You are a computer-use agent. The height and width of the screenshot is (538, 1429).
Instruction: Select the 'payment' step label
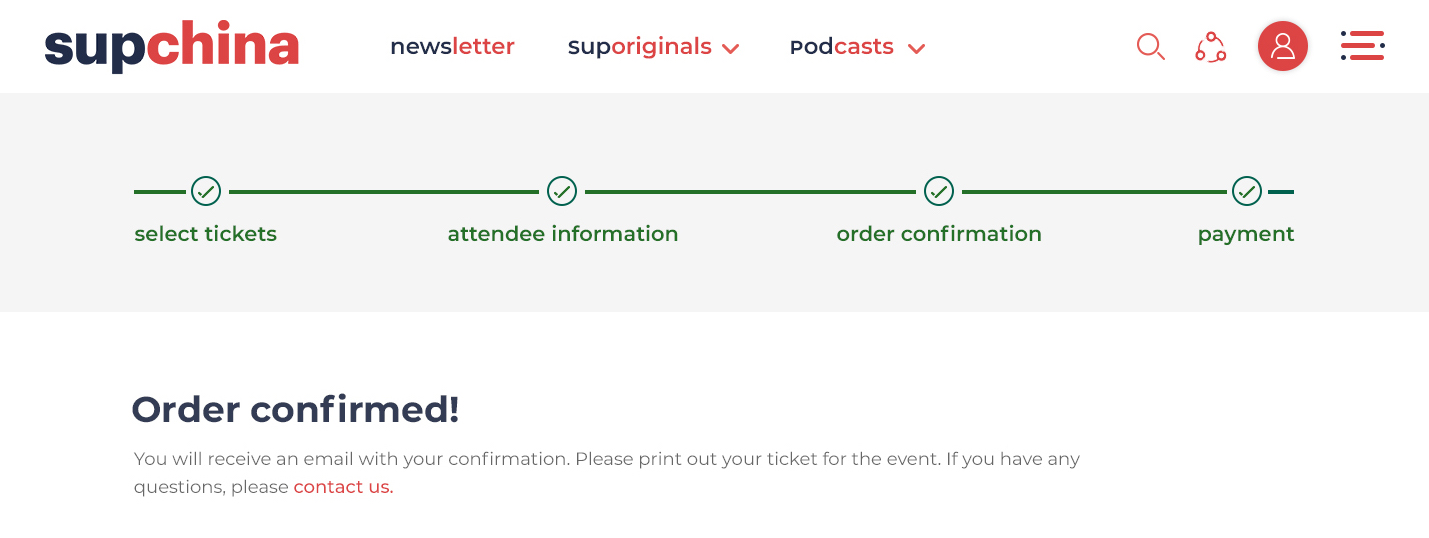(1246, 235)
